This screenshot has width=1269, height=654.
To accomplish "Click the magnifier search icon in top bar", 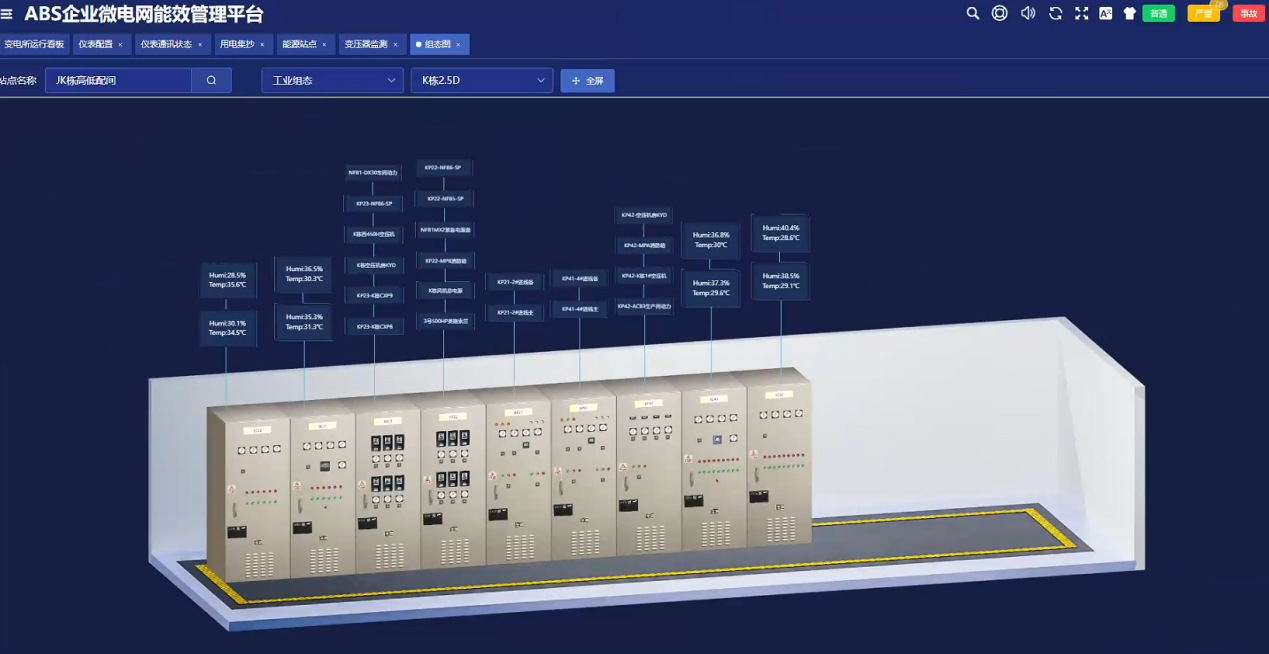I will (x=973, y=13).
